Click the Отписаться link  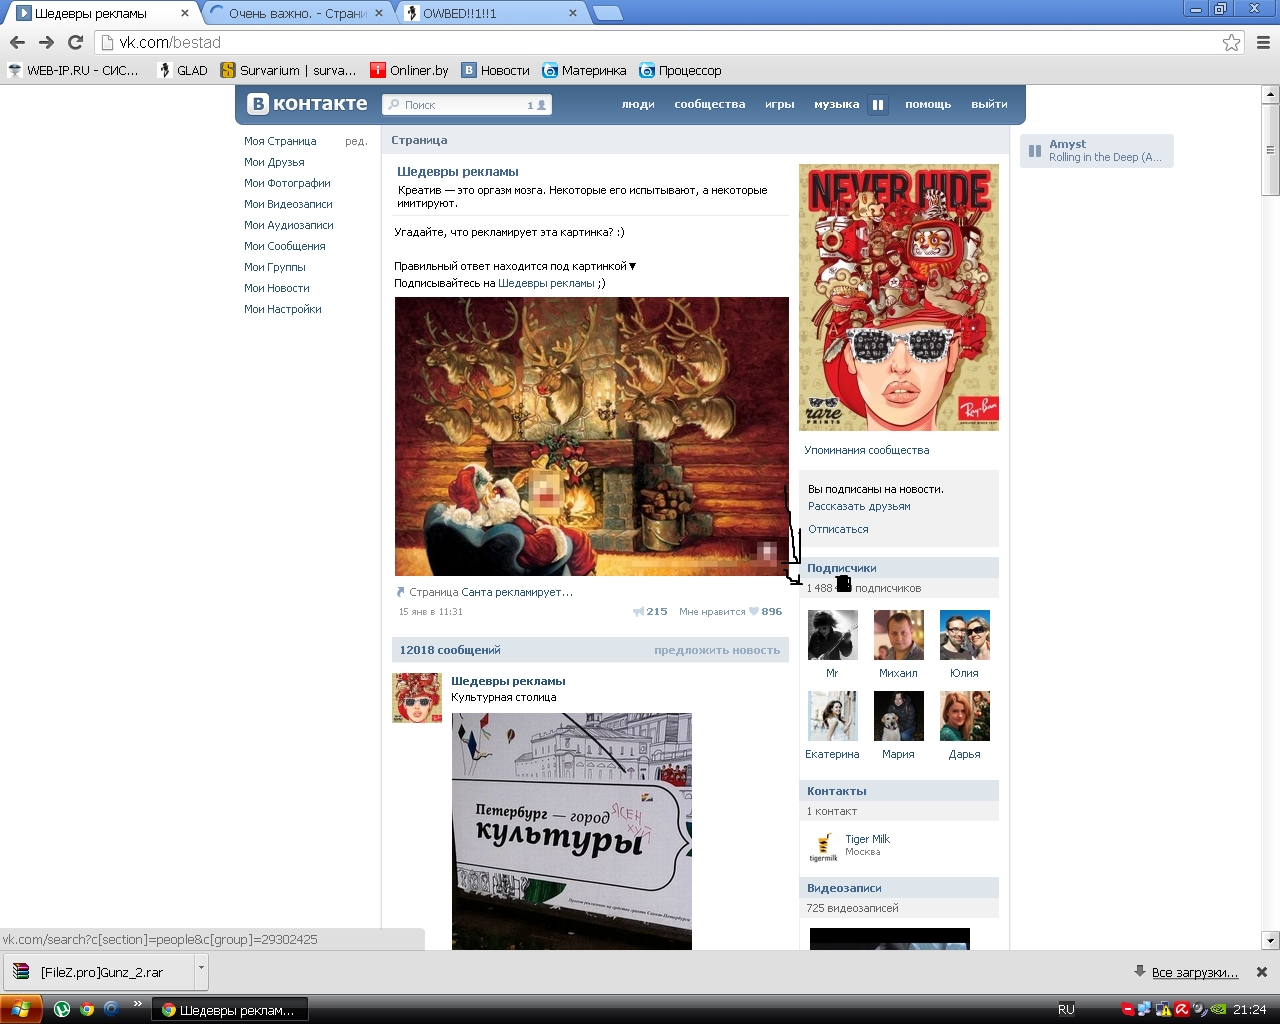(838, 529)
